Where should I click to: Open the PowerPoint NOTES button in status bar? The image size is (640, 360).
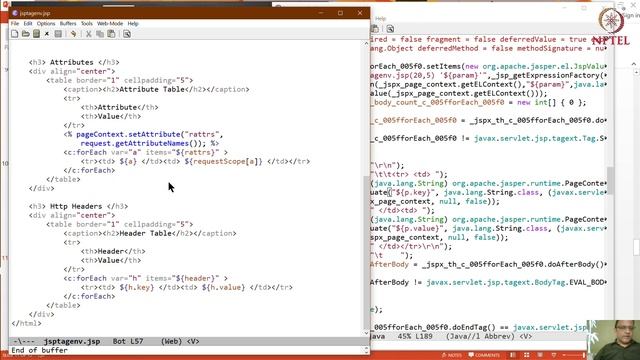[x=451, y=355]
